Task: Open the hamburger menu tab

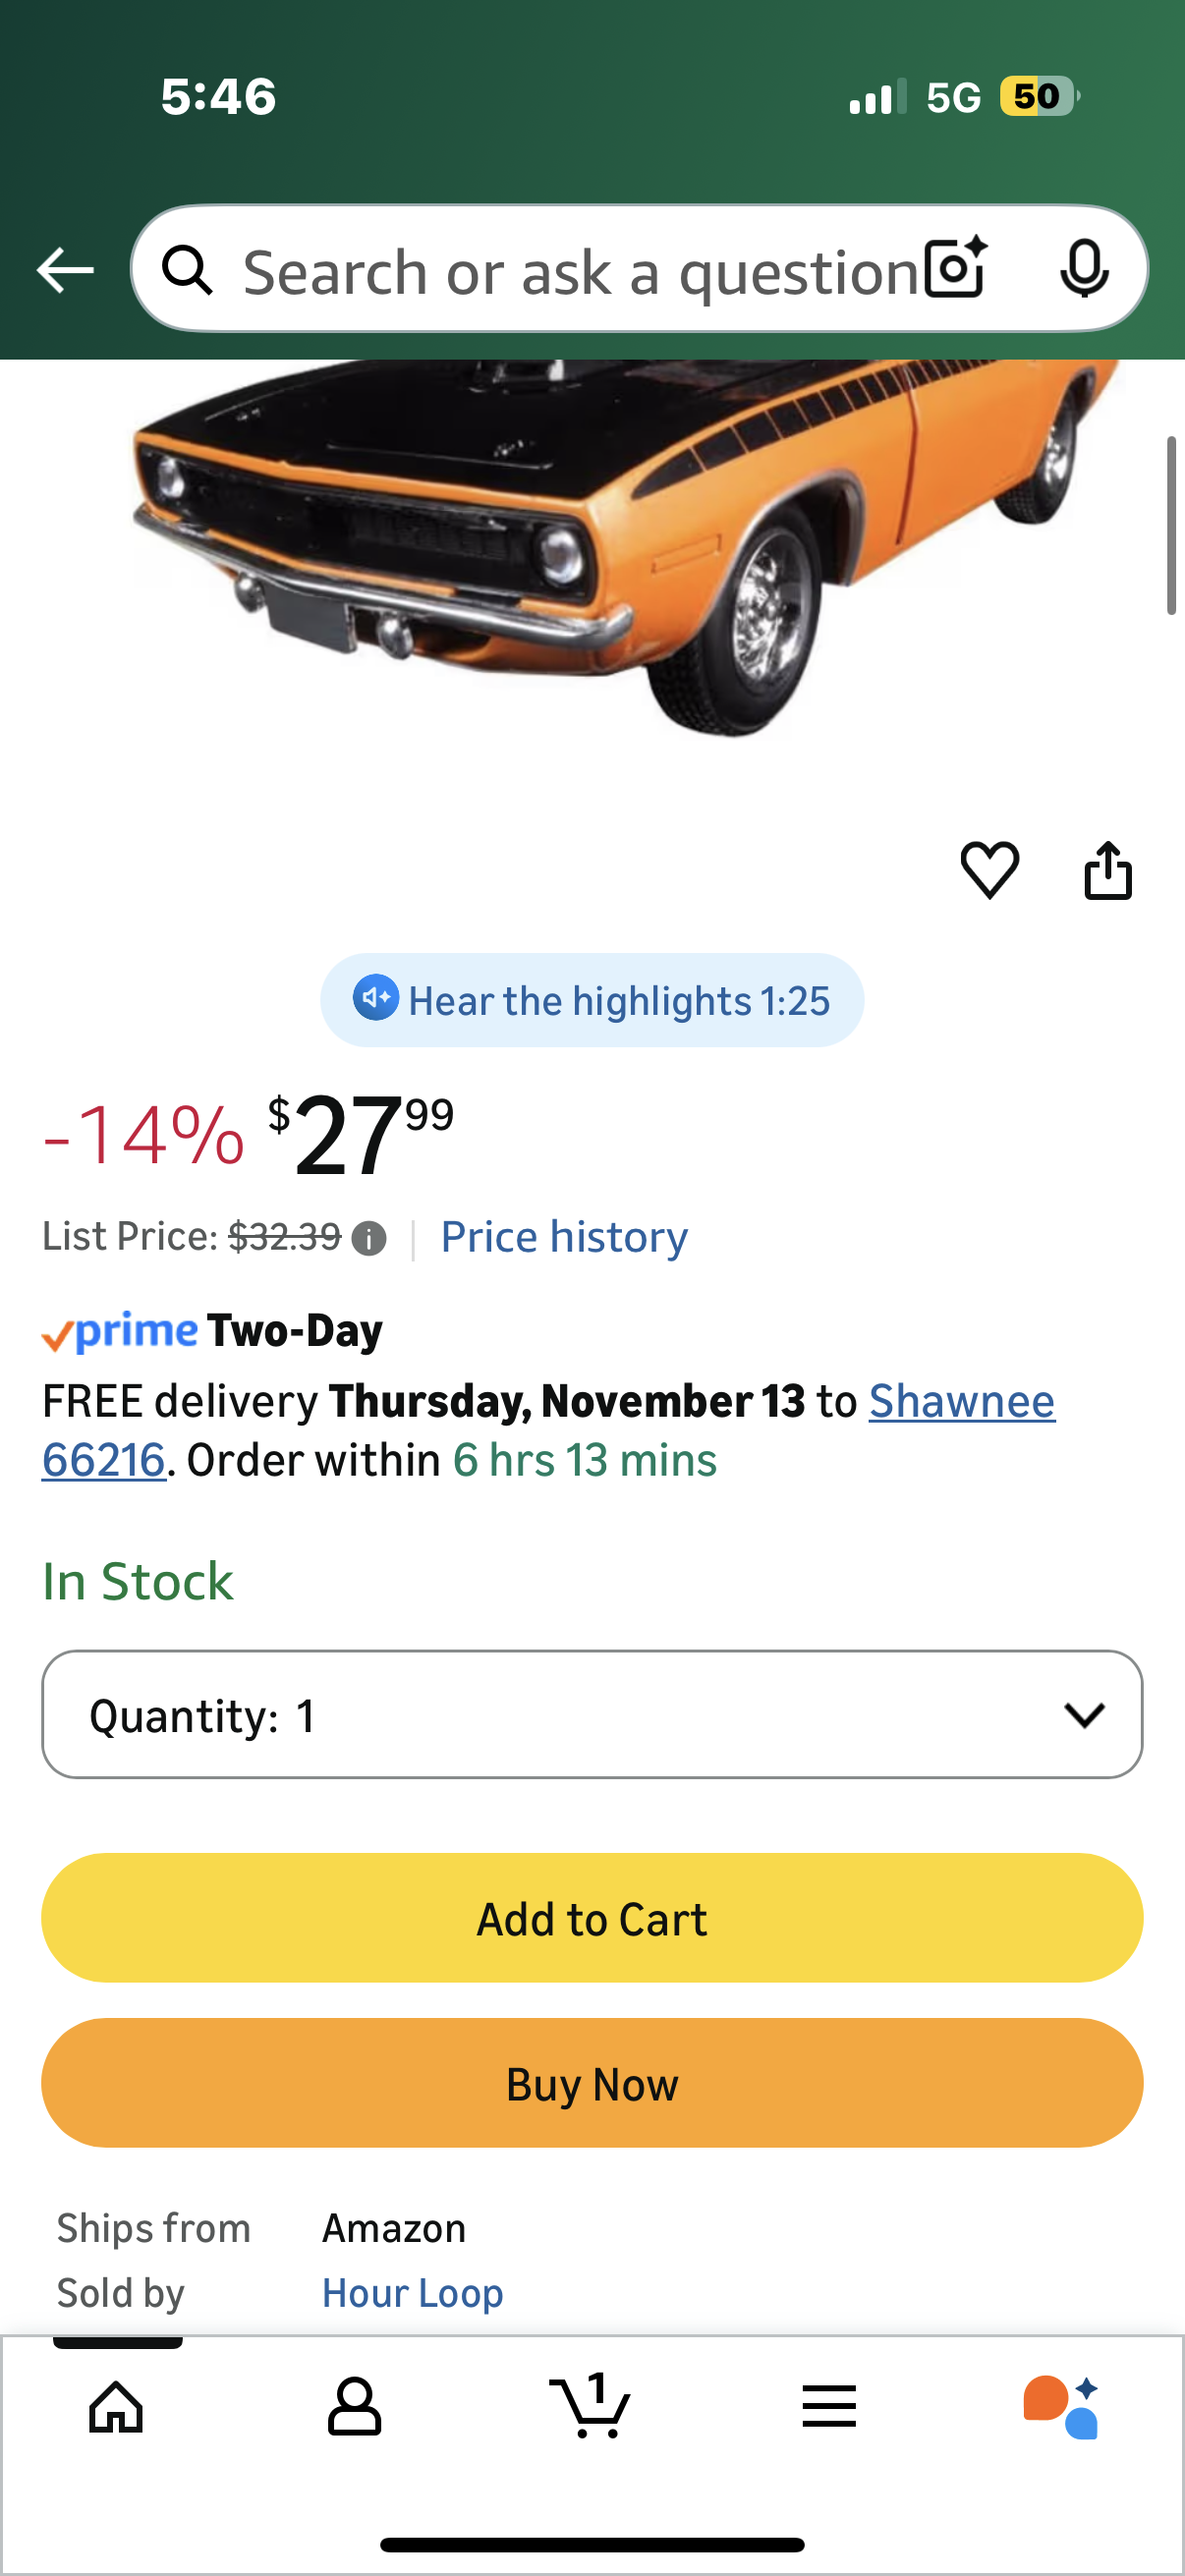Action: pyautogui.click(x=829, y=2406)
